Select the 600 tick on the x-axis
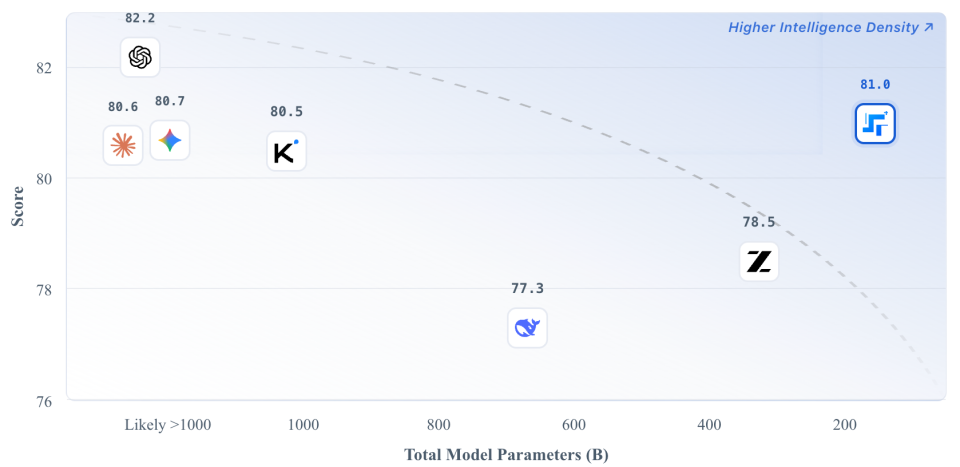Viewport: 960px width, 467px height. (573, 425)
